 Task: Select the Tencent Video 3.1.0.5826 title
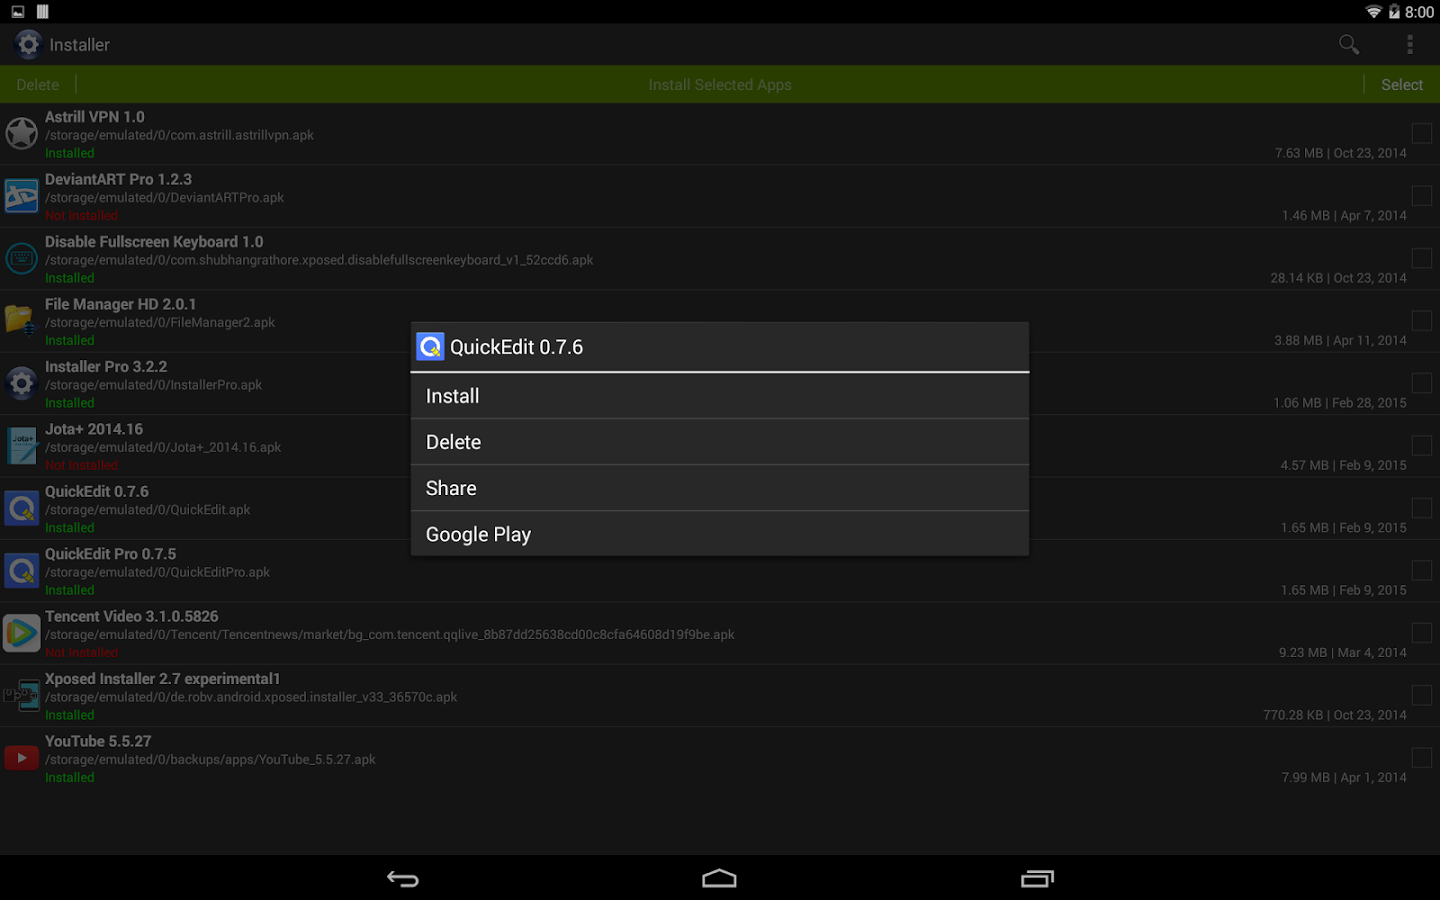pyautogui.click(x=131, y=617)
